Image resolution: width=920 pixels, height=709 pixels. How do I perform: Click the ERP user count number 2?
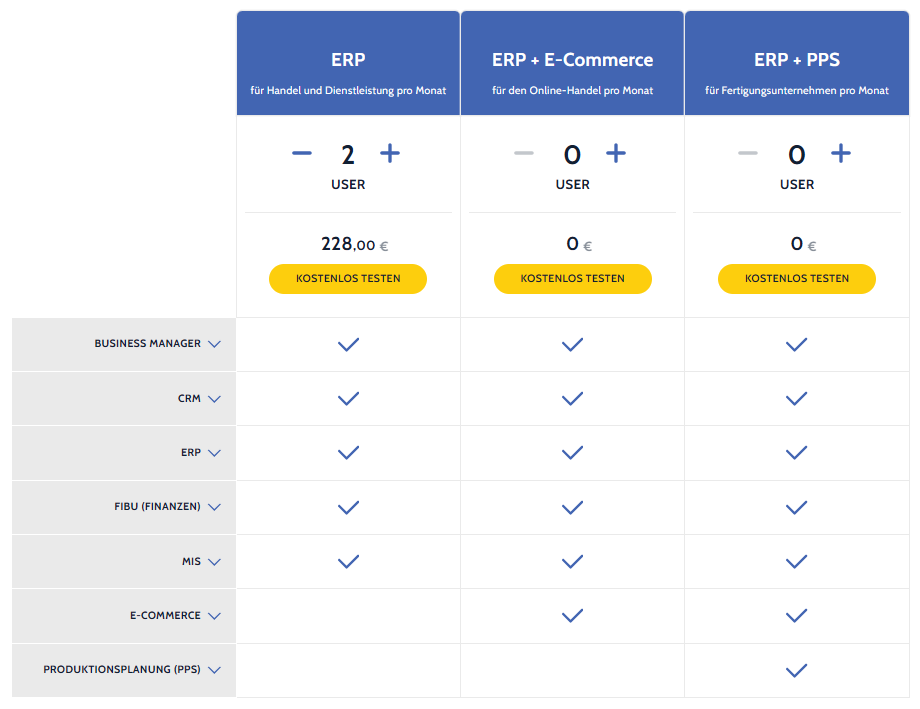(x=348, y=154)
